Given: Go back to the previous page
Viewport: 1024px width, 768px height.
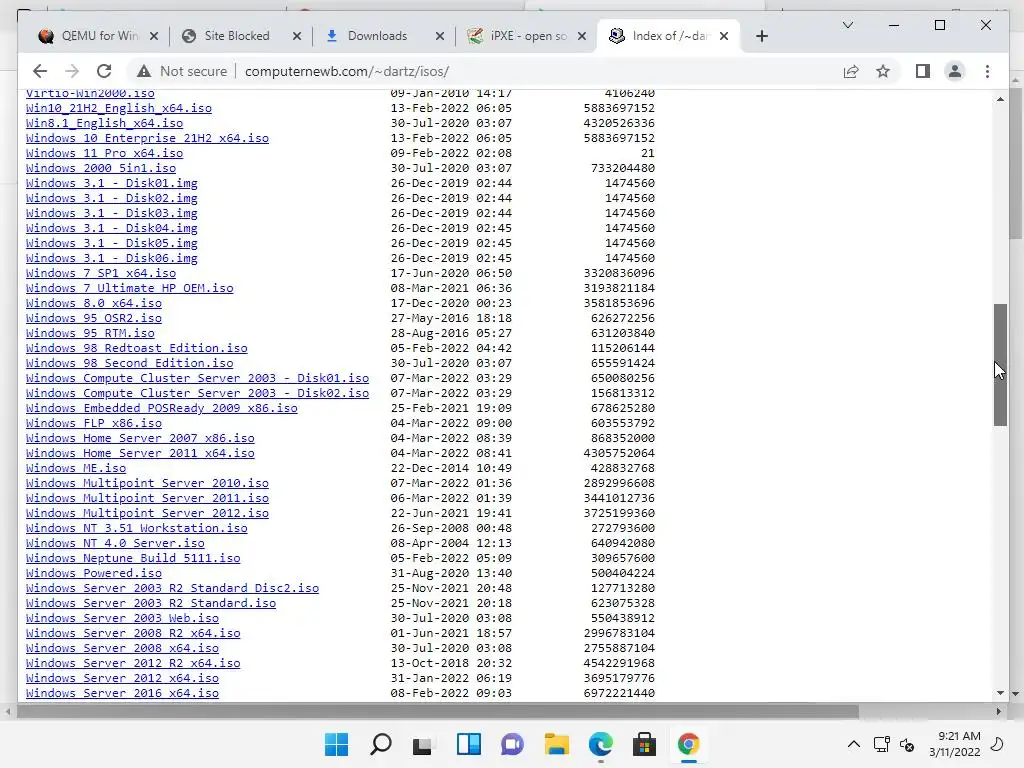Looking at the screenshot, I should (x=40, y=71).
